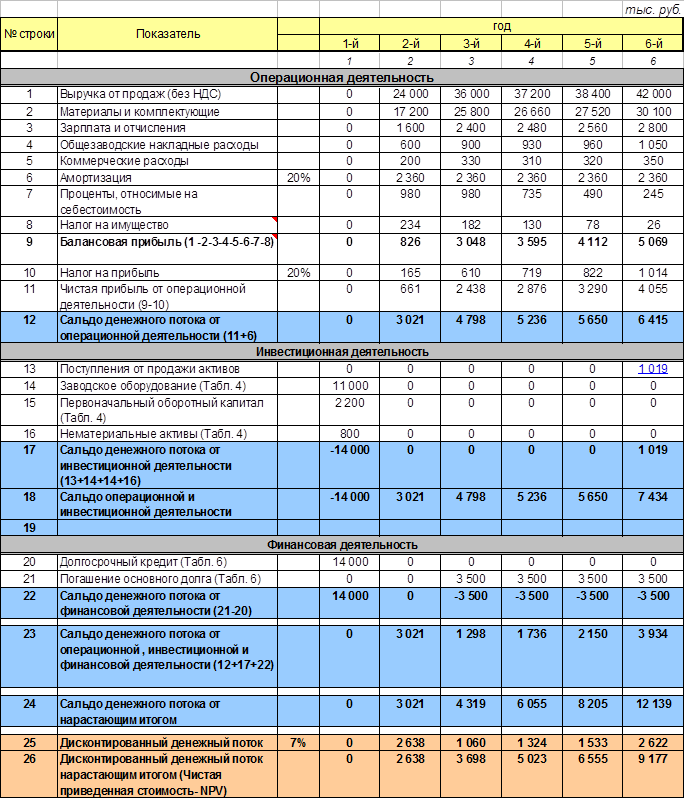Click 'Дисконтированный денежный поток' row 25 label

point(167,743)
